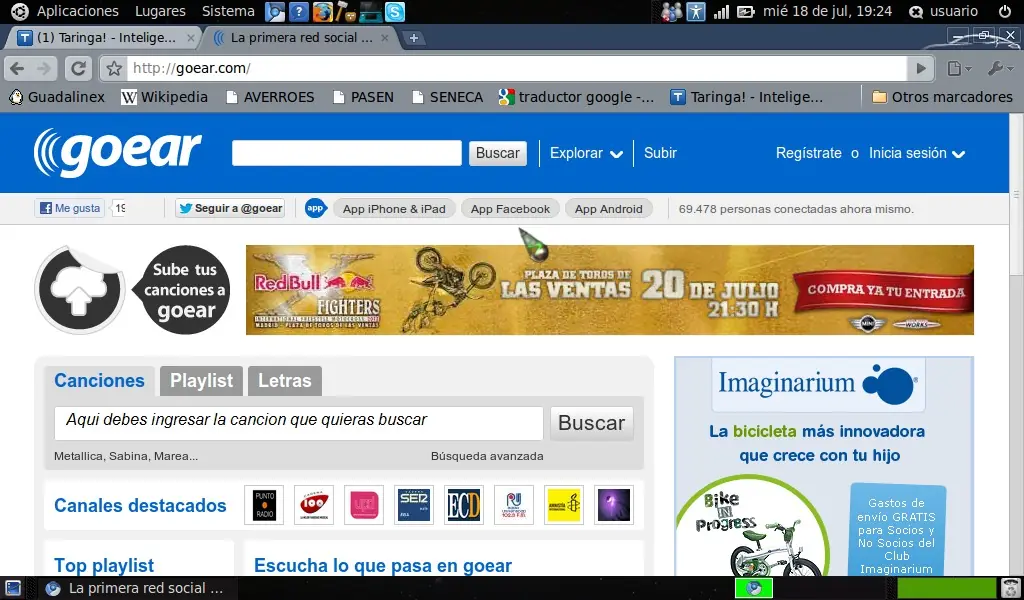The height and width of the screenshot is (600, 1024).
Task: Open the Lugares menu
Action: [x=160, y=11]
